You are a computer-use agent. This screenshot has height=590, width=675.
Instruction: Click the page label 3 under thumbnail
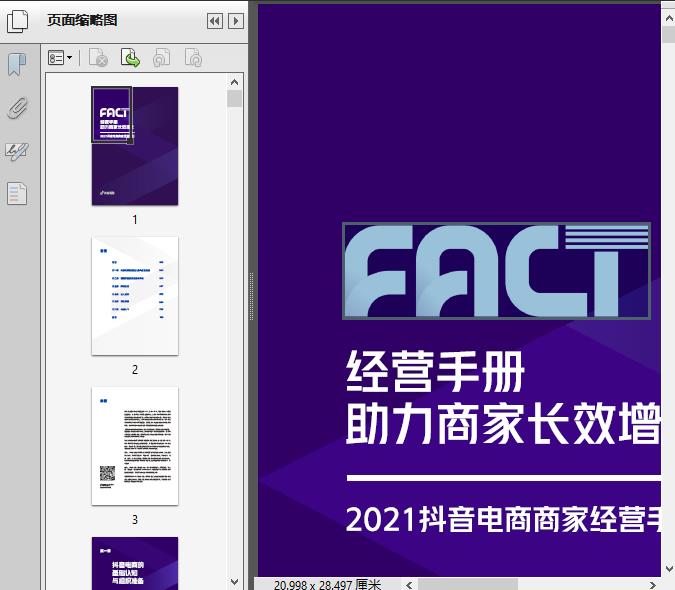(x=135, y=520)
